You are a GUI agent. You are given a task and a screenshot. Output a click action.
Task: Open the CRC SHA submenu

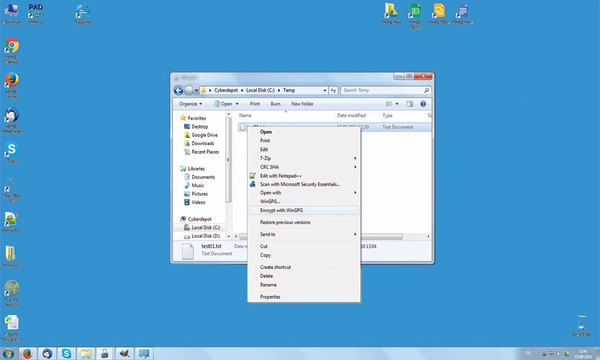tap(304, 167)
